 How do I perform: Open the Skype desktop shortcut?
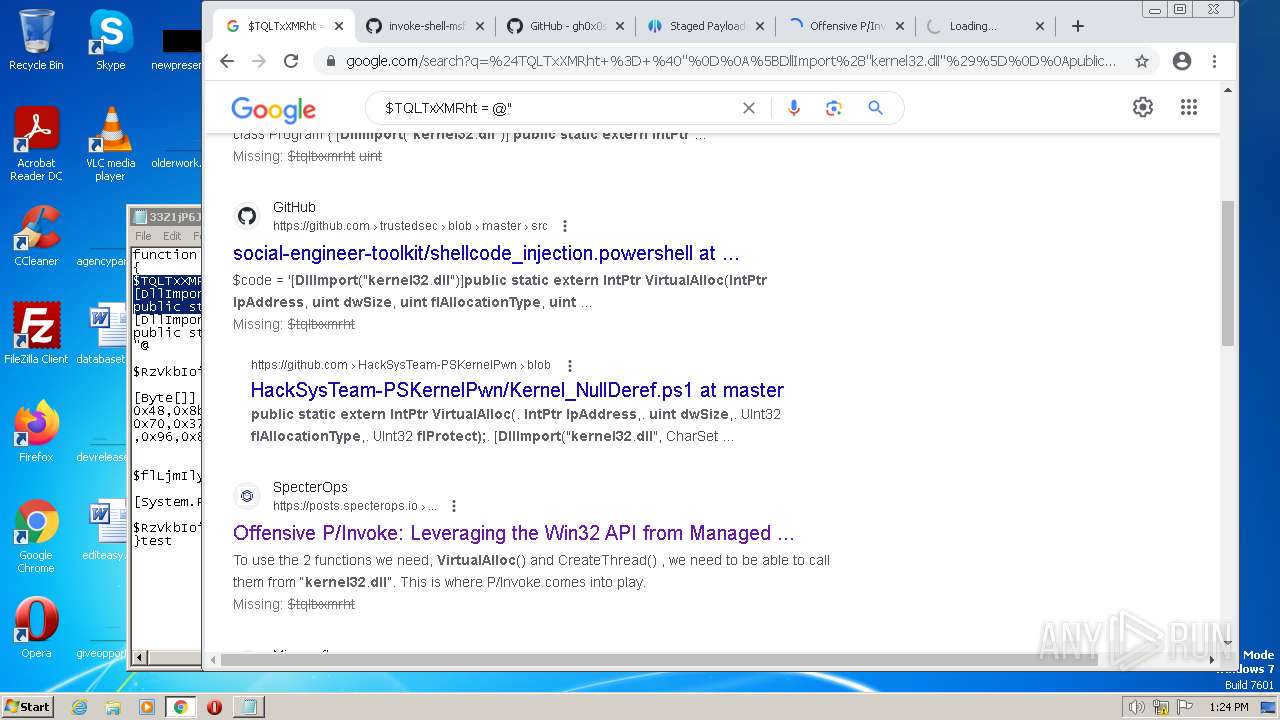click(110, 40)
